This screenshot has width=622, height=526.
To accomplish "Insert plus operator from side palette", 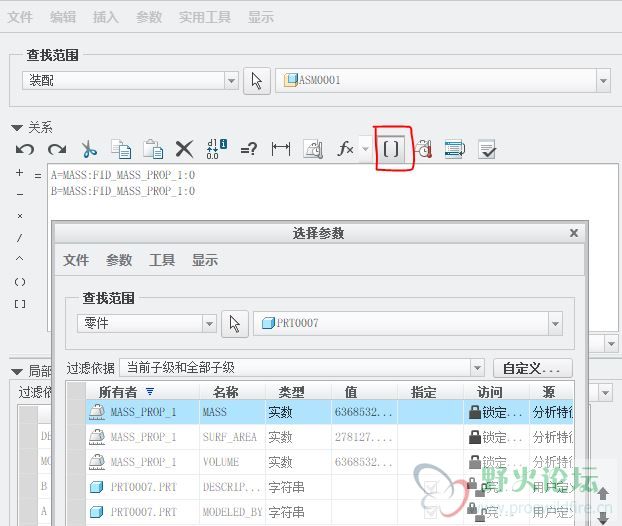I will click(x=19, y=173).
